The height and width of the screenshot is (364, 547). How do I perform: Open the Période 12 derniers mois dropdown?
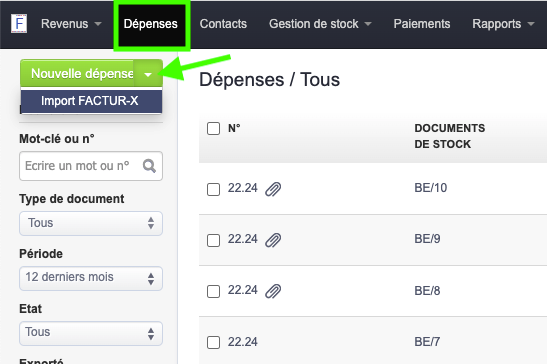pyautogui.click(x=91, y=278)
